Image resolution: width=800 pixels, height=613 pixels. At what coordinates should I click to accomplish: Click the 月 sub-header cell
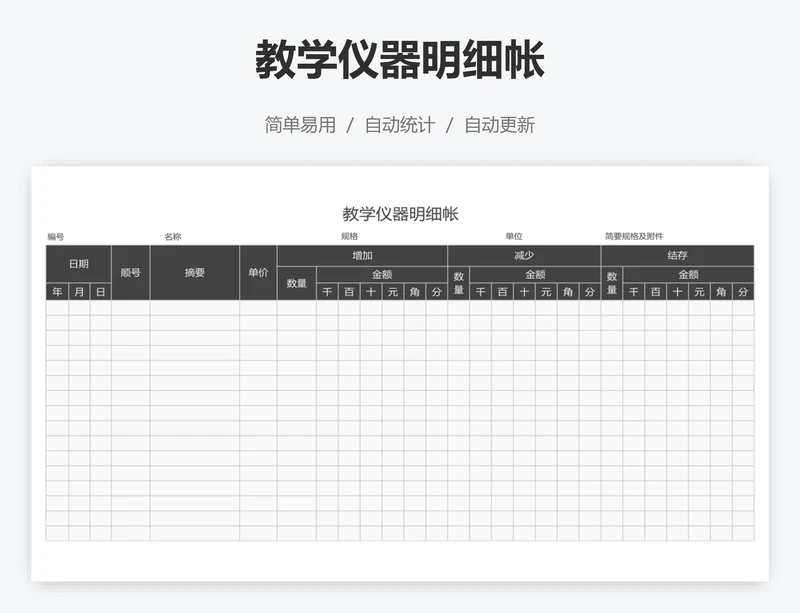pyautogui.click(x=79, y=291)
